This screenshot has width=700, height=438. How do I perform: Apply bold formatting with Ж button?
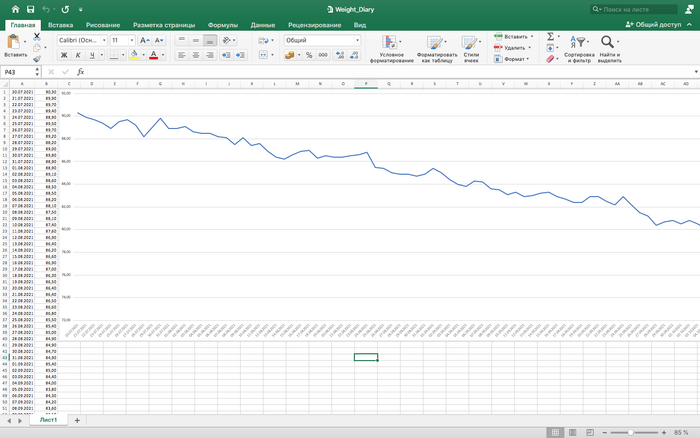(x=61, y=55)
